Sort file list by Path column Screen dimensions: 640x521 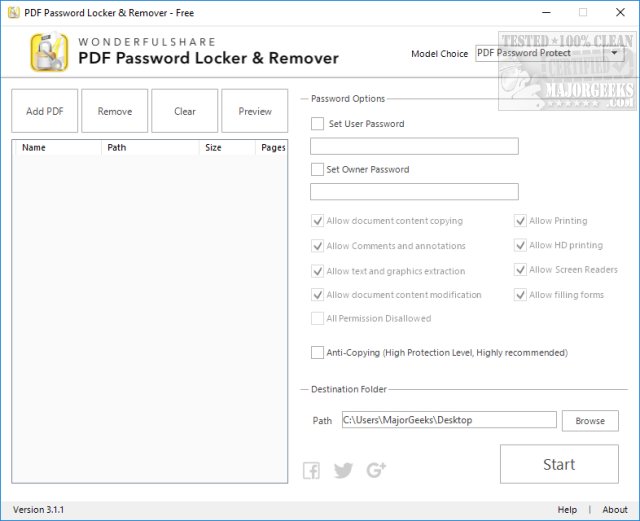(150, 147)
